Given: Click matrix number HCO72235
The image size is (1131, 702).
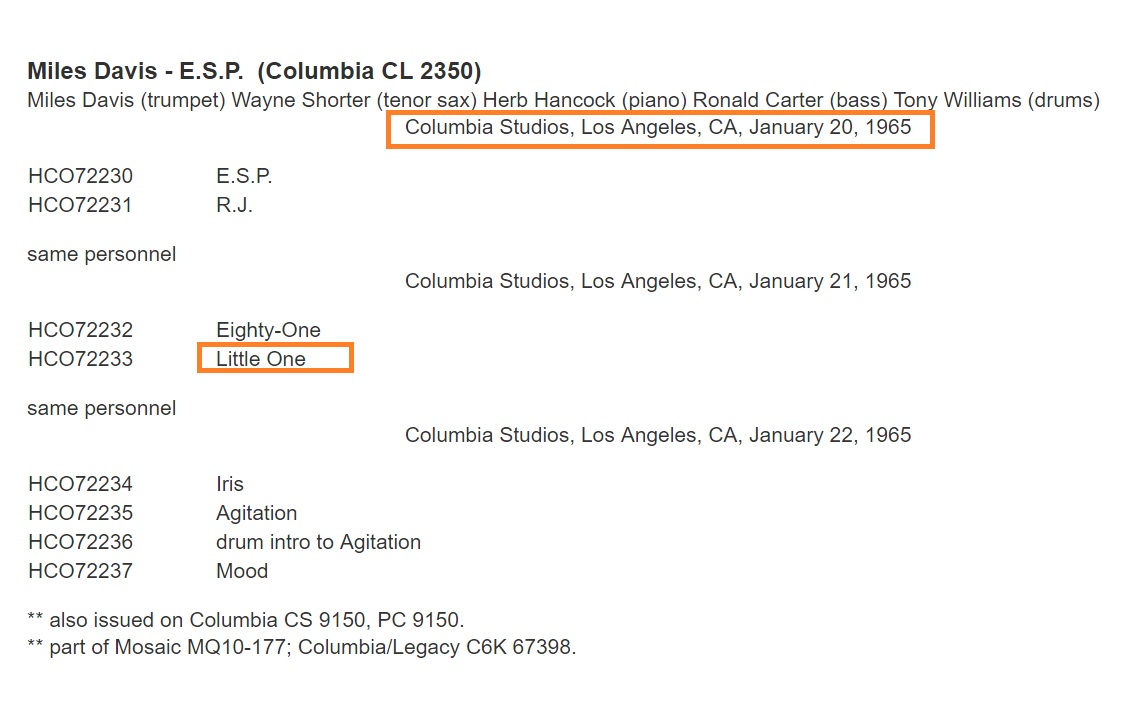Looking at the screenshot, I should 80,513.
